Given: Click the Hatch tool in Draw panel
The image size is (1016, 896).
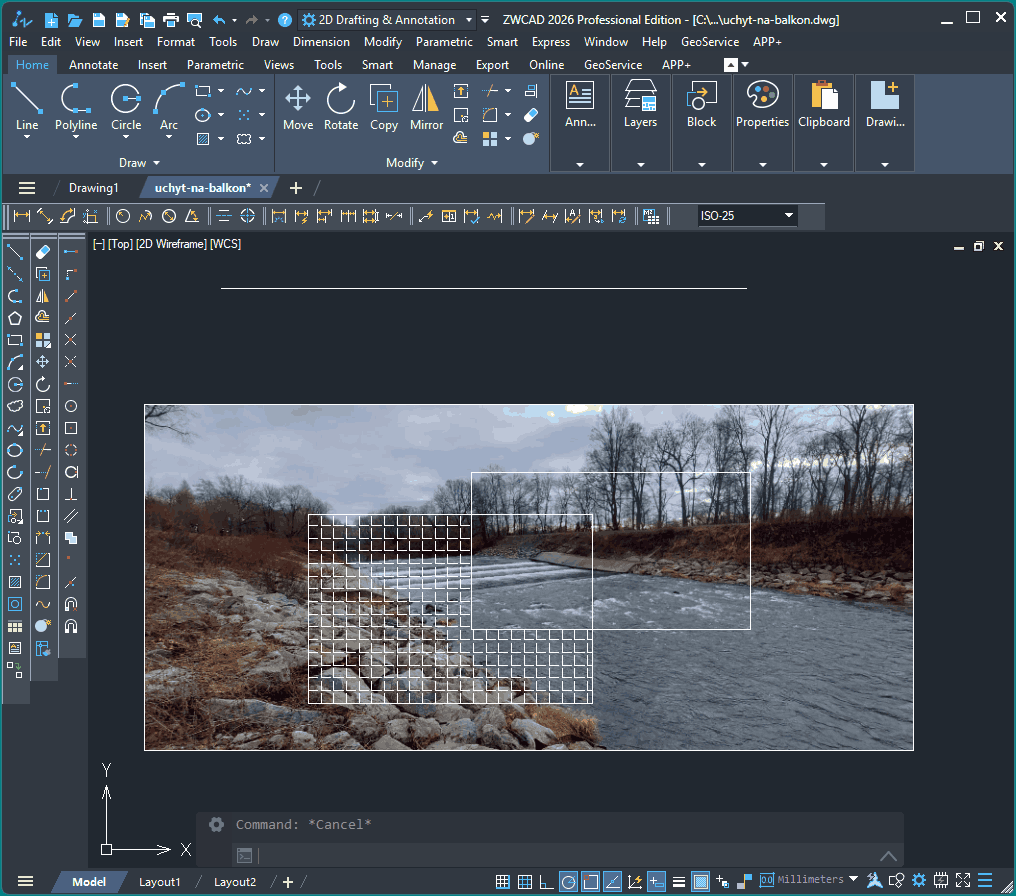Looking at the screenshot, I should pos(203,139).
